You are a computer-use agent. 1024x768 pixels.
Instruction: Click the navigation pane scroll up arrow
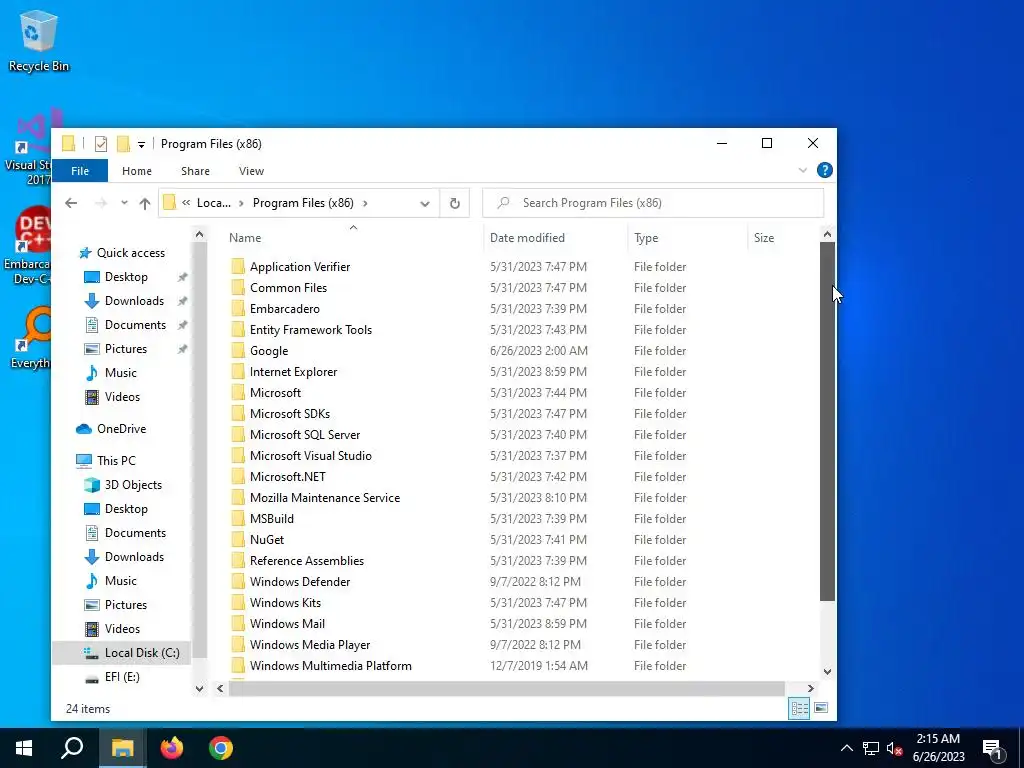click(x=199, y=234)
